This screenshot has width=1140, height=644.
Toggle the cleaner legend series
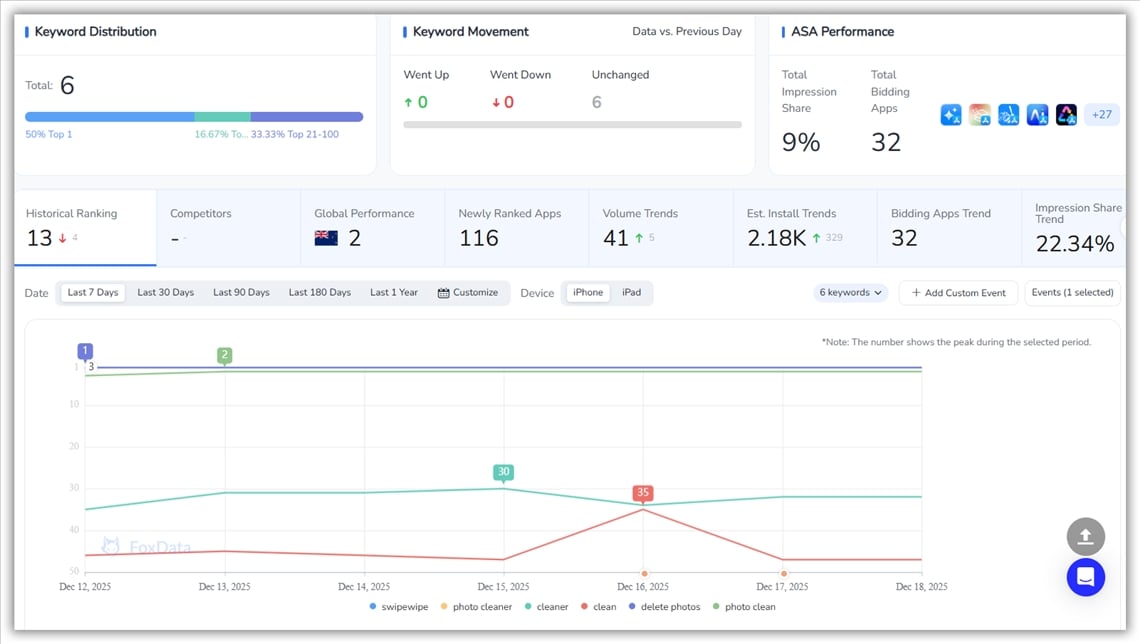coord(545,607)
